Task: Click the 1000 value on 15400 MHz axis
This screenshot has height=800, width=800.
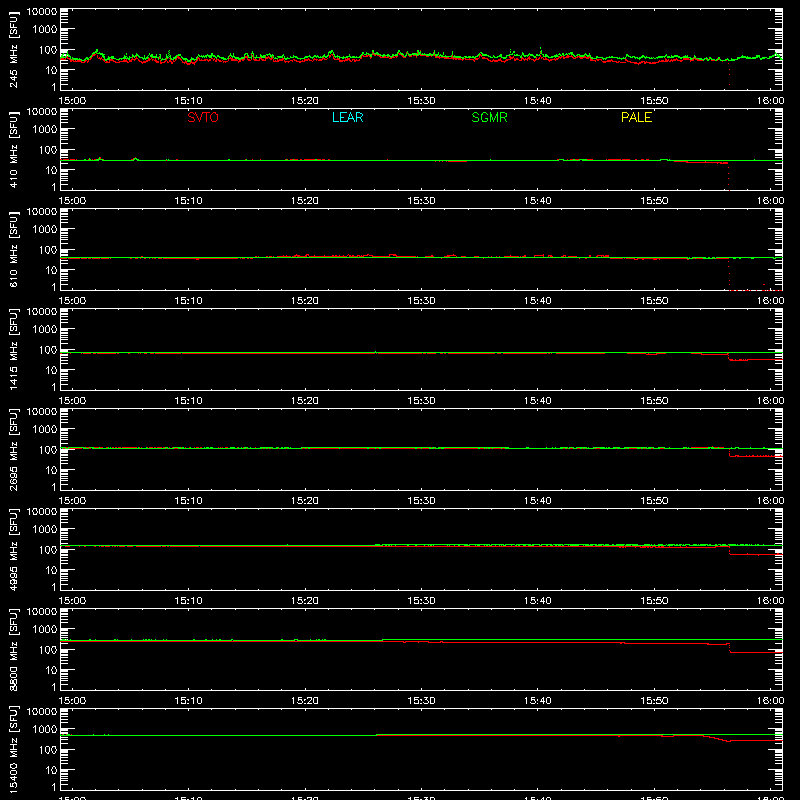Action: coord(45,730)
